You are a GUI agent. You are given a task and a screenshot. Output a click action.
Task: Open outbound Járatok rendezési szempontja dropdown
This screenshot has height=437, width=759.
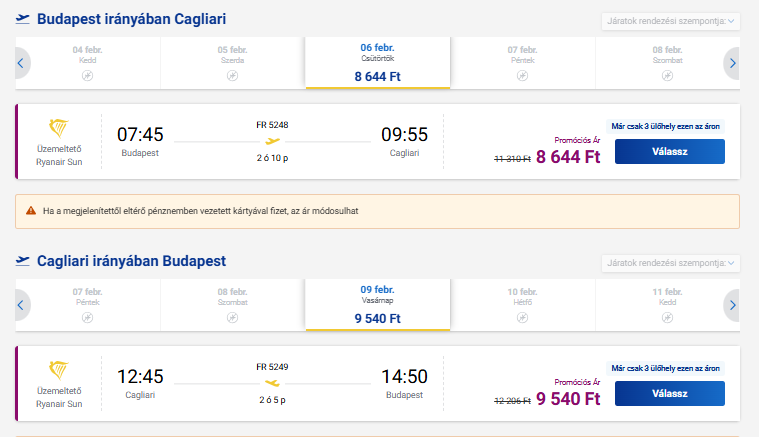pyautogui.click(x=670, y=21)
